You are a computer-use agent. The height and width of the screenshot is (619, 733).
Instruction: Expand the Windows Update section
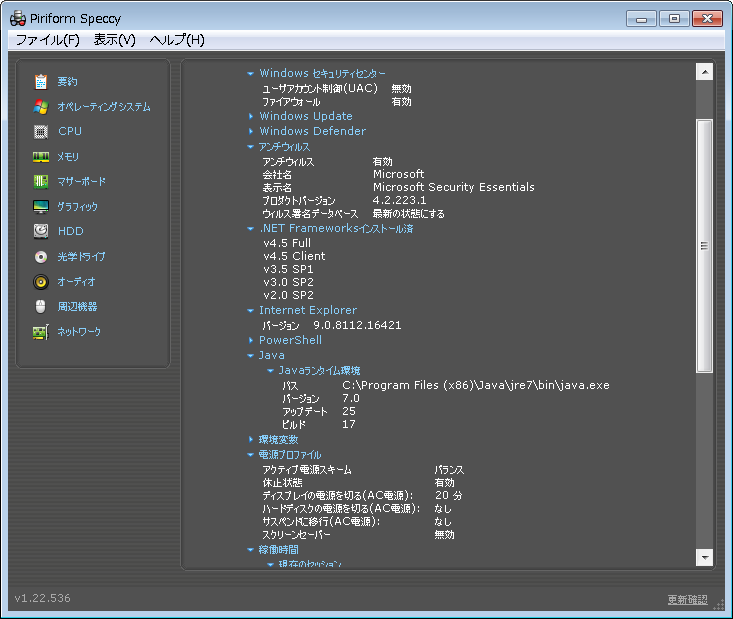tap(251, 116)
